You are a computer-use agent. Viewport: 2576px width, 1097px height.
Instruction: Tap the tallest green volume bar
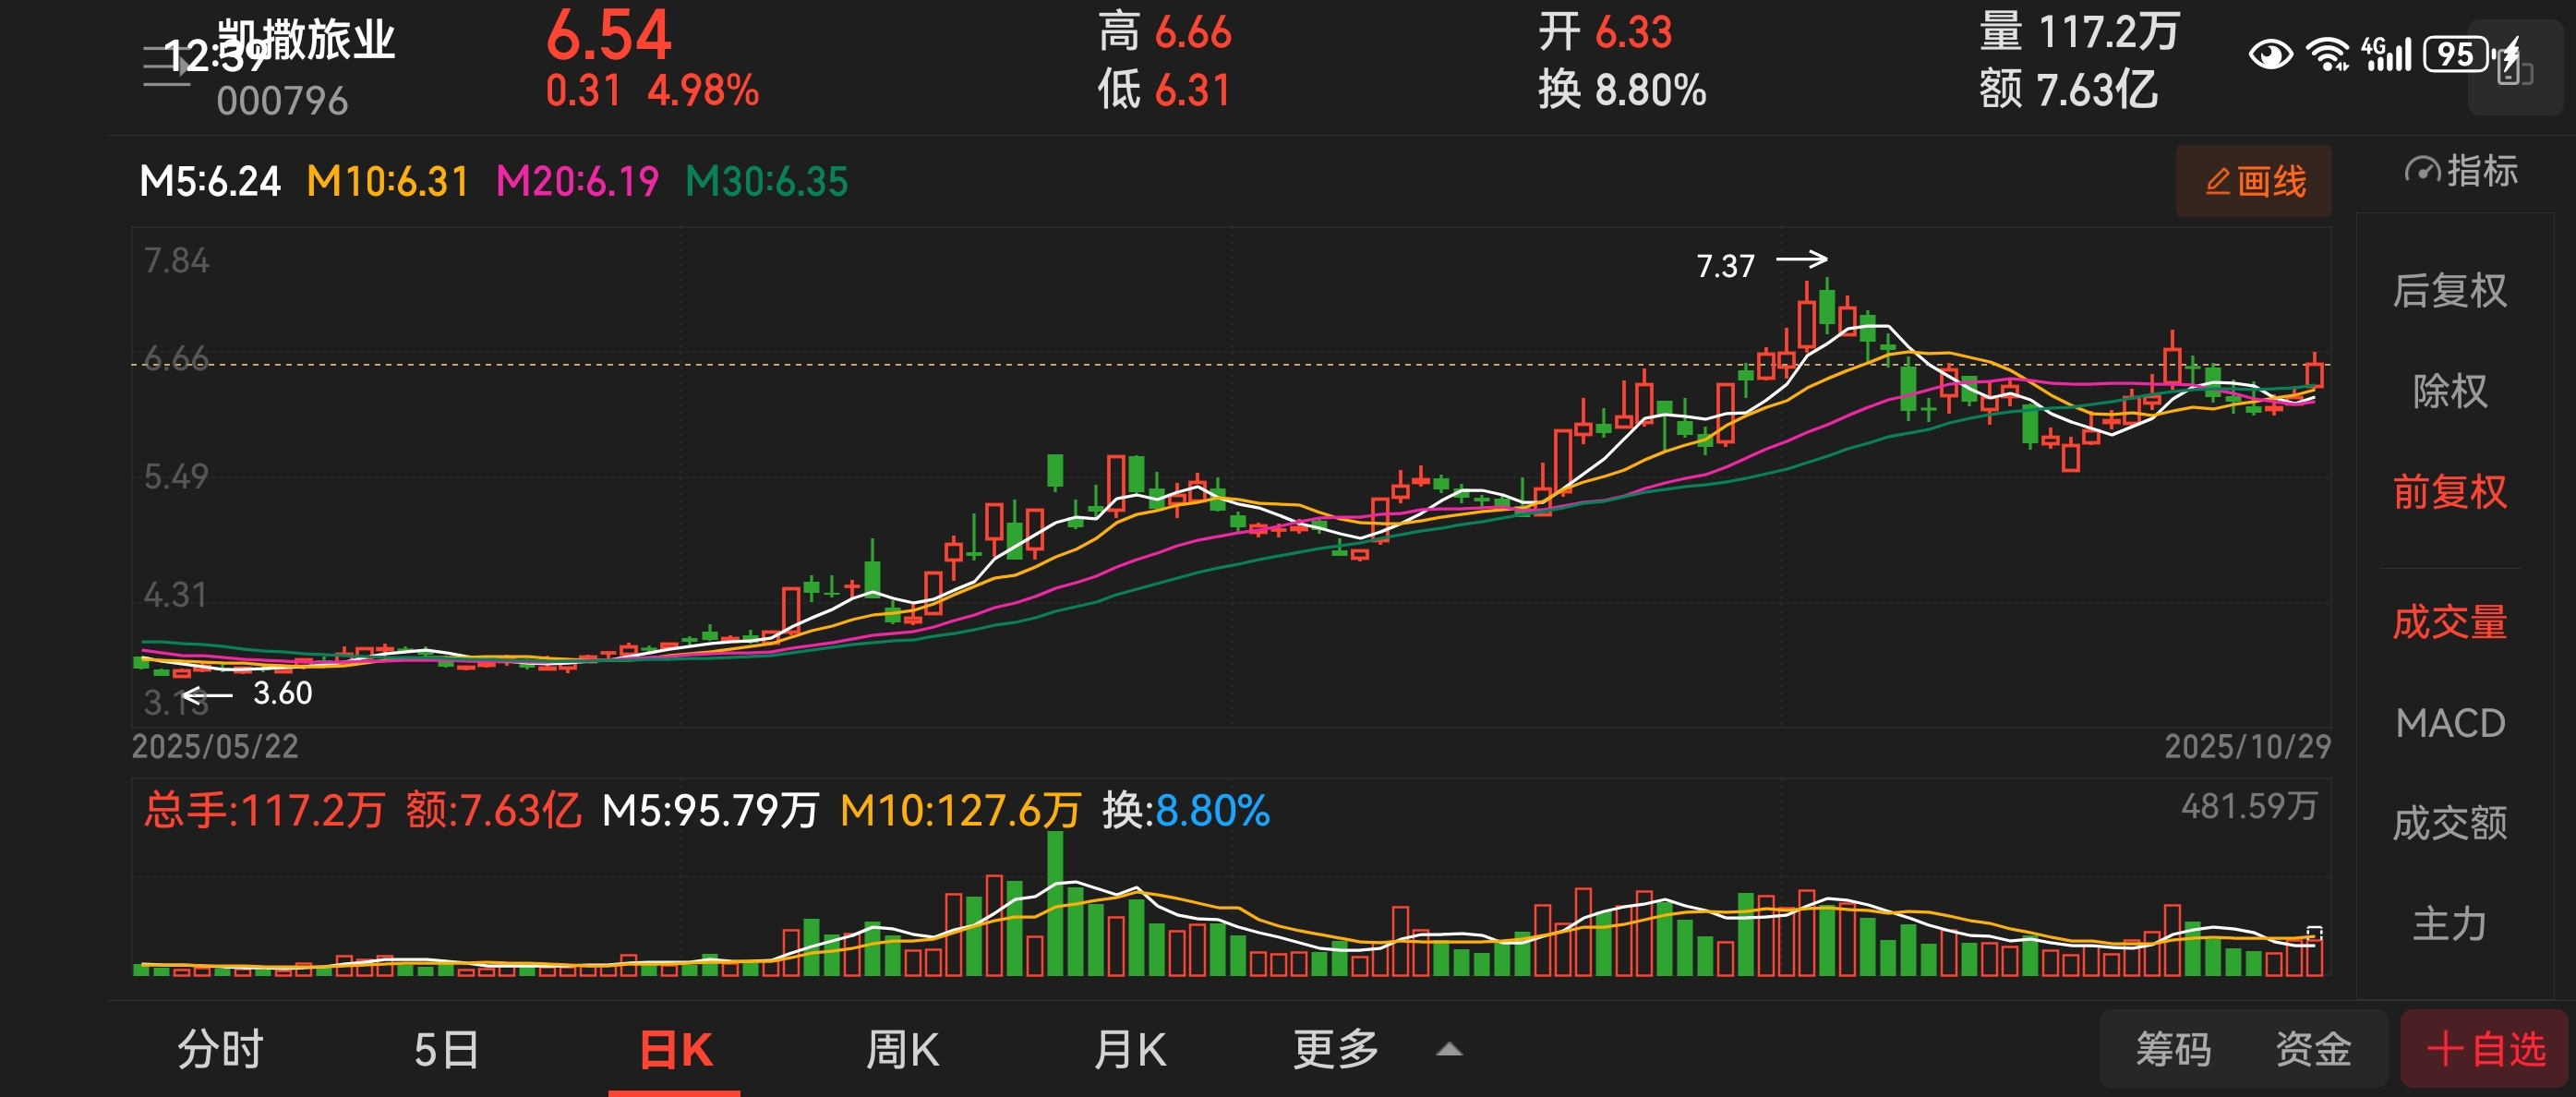pyautogui.click(x=1055, y=900)
